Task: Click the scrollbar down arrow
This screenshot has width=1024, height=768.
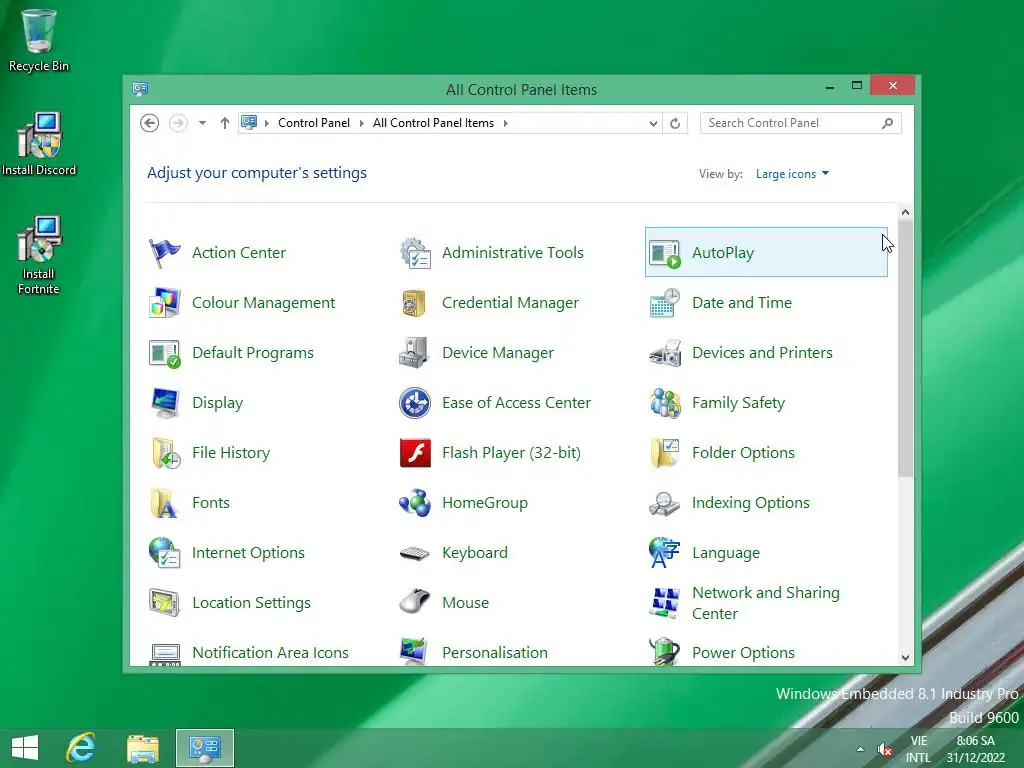Action: point(905,658)
